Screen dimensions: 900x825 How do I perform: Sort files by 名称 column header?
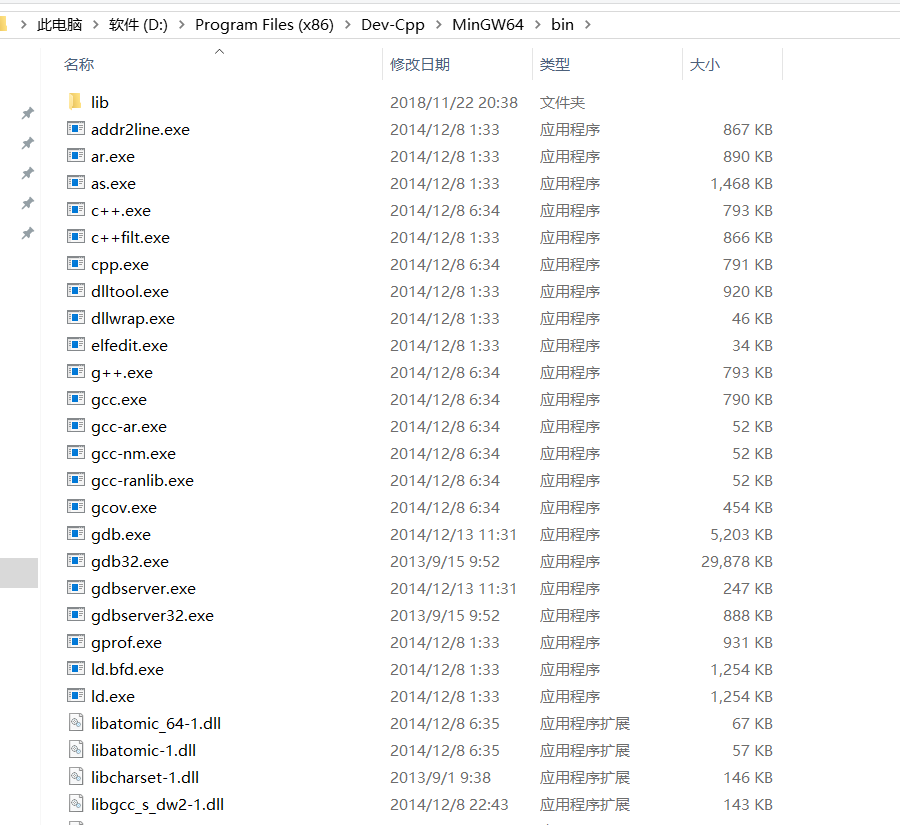pos(79,65)
